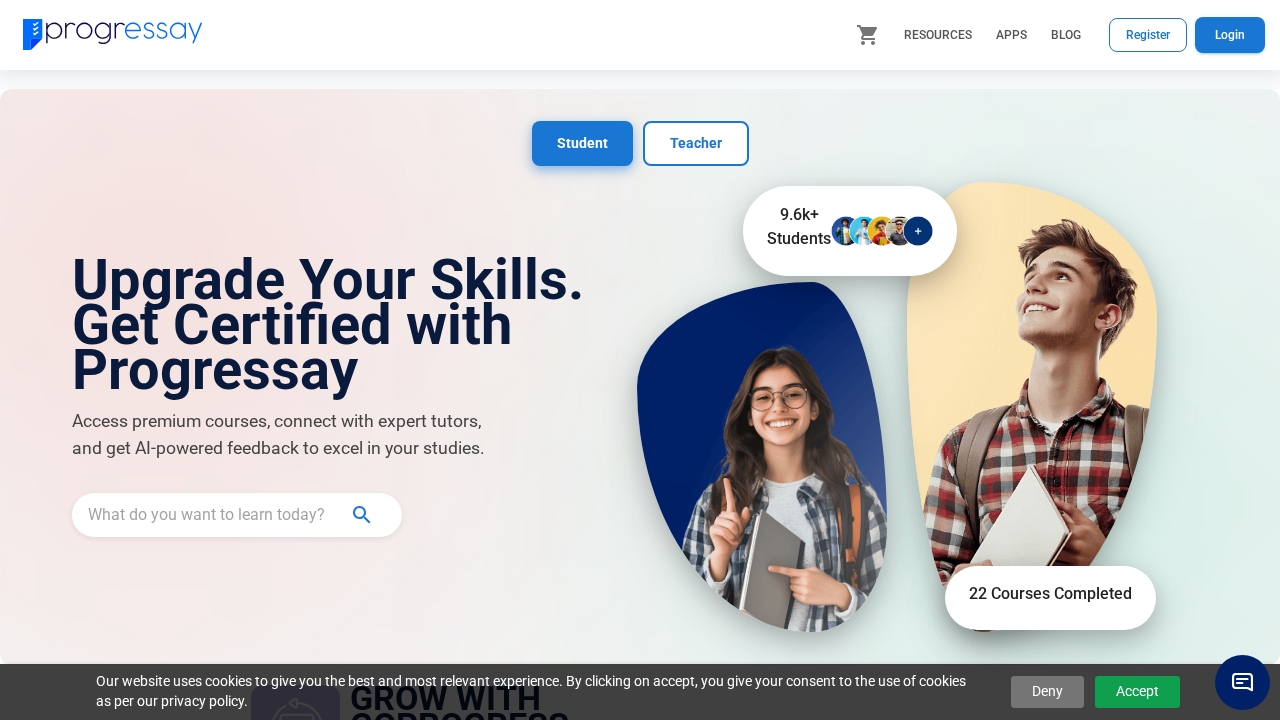Screen dimensions: 1280x720
Task: Click the Register button
Action: tap(1148, 35)
